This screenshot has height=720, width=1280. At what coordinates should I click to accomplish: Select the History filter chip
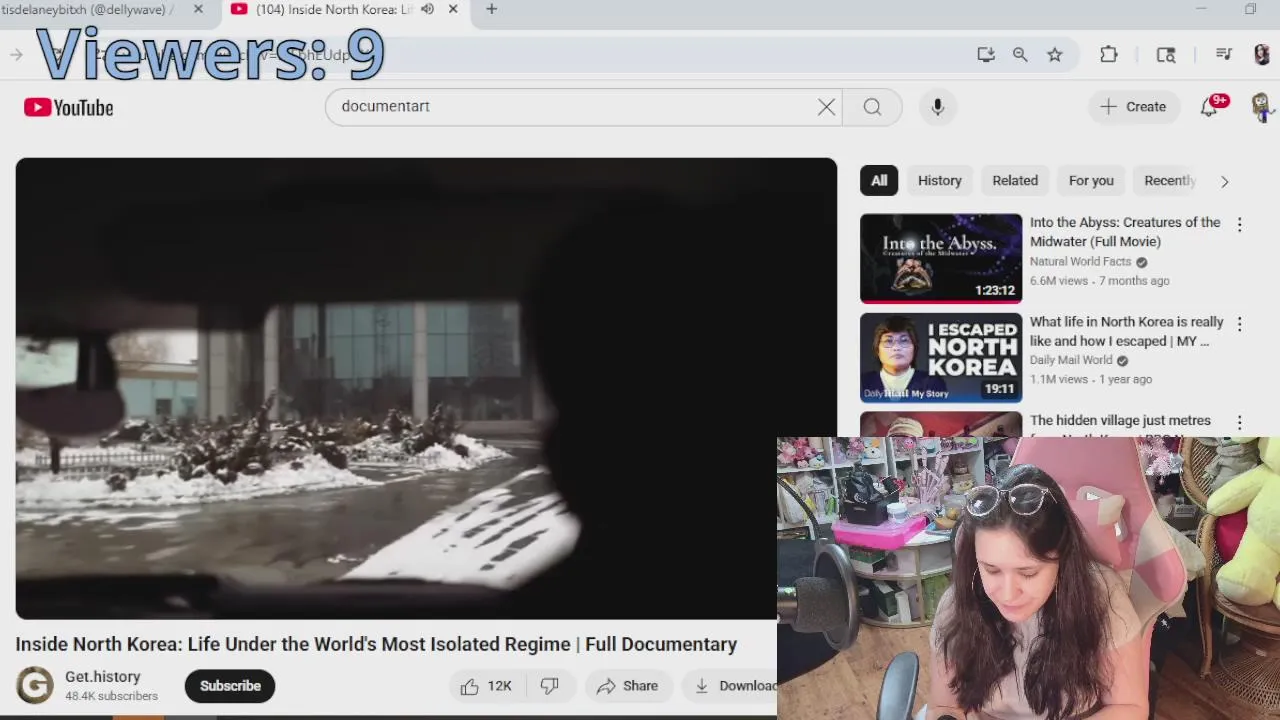click(940, 181)
